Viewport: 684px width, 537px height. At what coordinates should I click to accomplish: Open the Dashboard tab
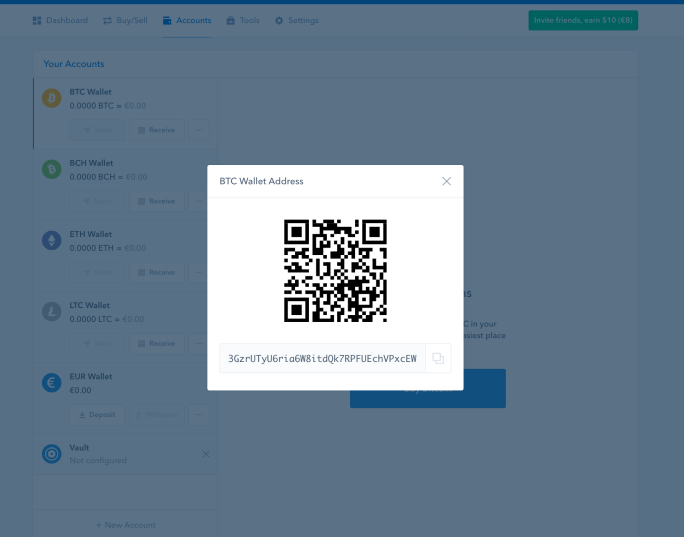tap(60, 21)
